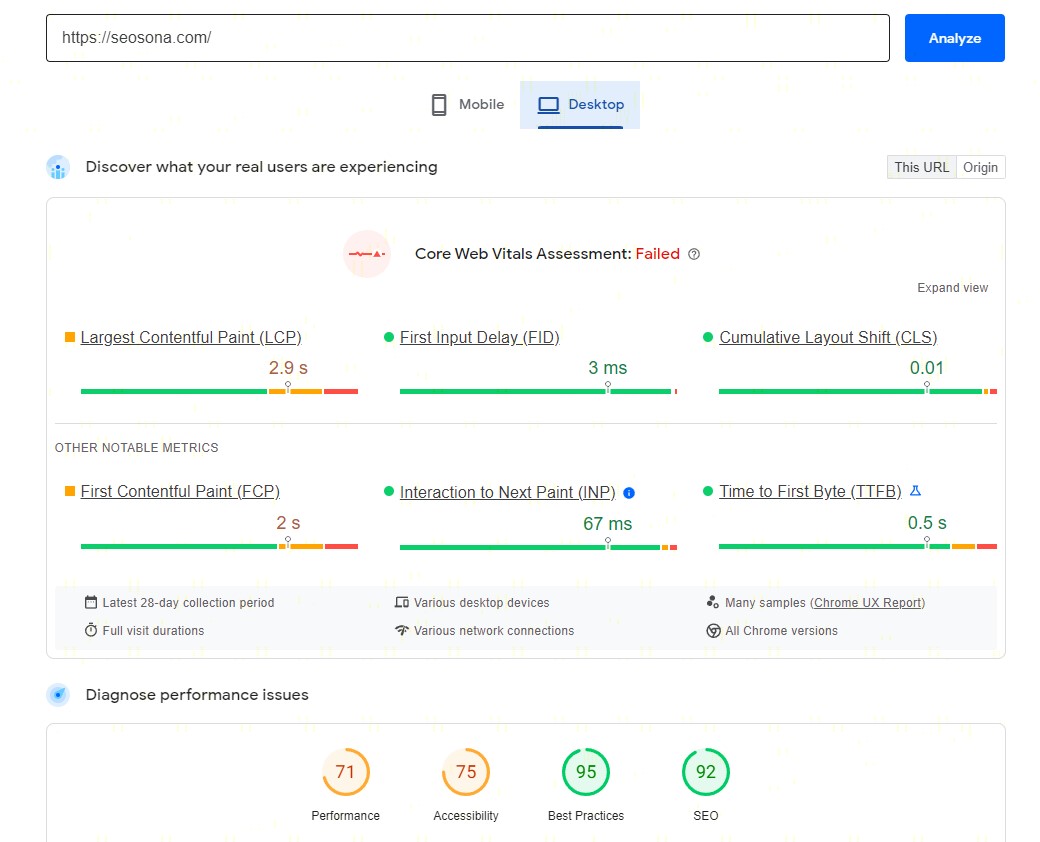
Task: Open First Contentful Paint (FCP) link
Action: [x=180, y=491]
